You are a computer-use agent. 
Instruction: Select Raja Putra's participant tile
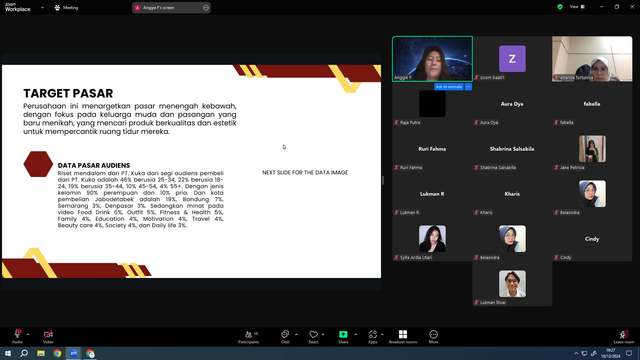tap(432, 104)
